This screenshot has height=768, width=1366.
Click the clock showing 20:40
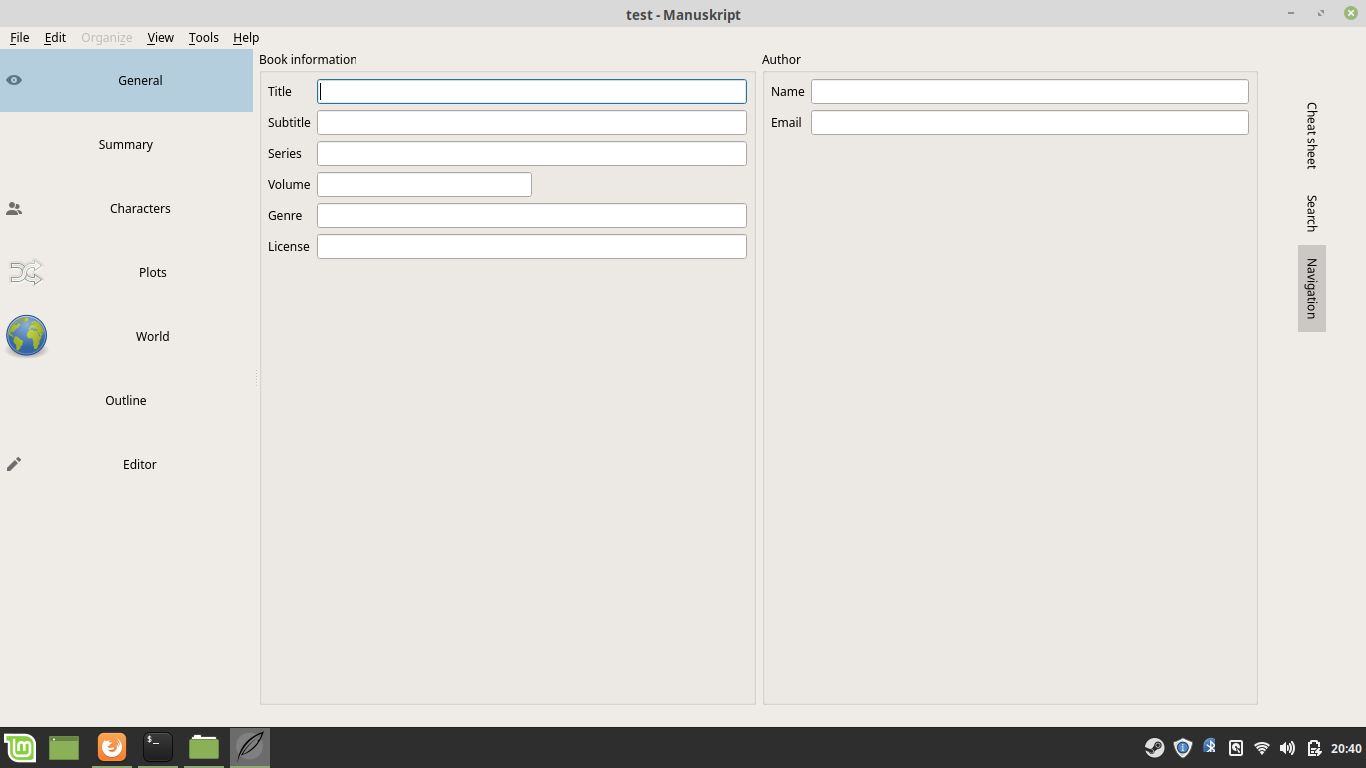[x=1346, y=748]
